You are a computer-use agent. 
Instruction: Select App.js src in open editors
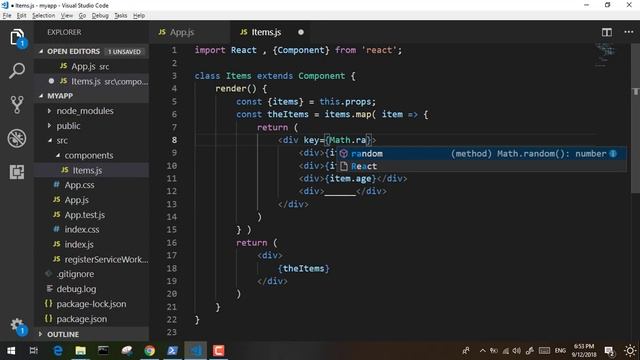90,66
